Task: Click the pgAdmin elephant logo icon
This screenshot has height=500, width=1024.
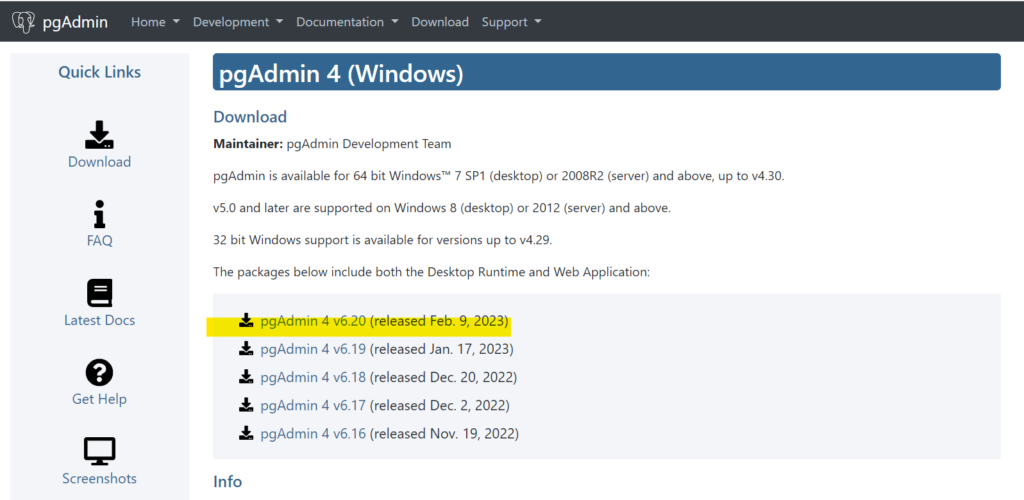Action: coord(24,22)
